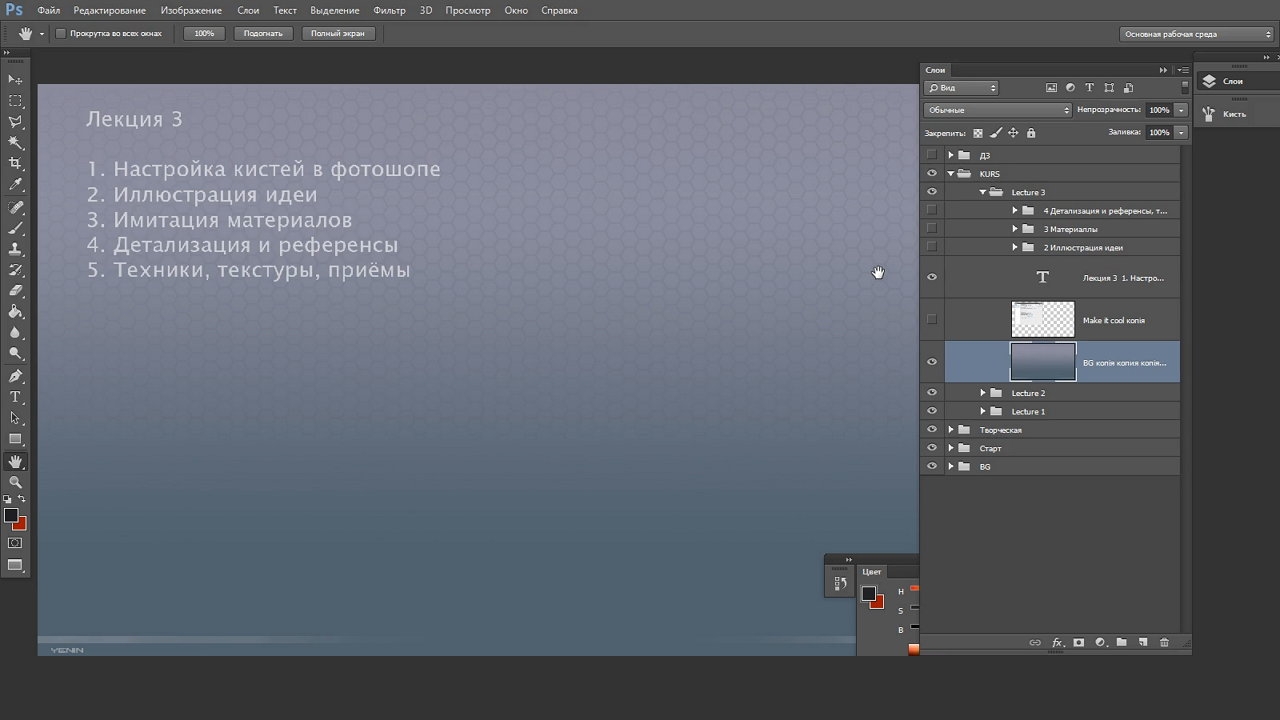Open the Файл menu
The width and height of the screenshot is (1280, 720).
[48, 10]
